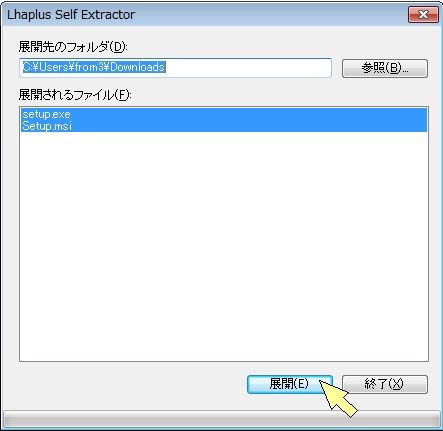Click the bottom extraction progress bar
The height and width of the screenshot is (431, 443).
pyautogui.click(x=222, y=419)
